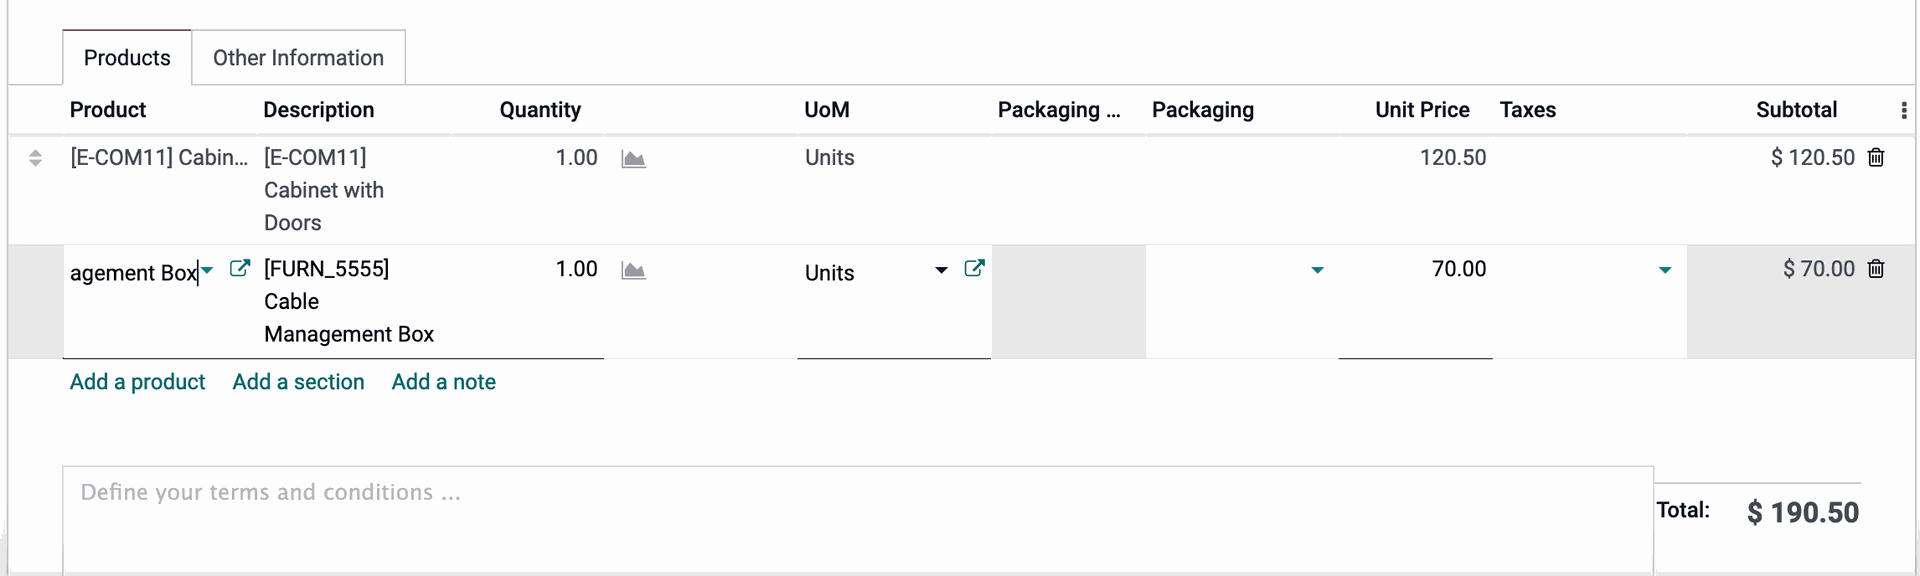Expand the Units UoM dropdown
The image size is (1920, 576).
(941, 270)
